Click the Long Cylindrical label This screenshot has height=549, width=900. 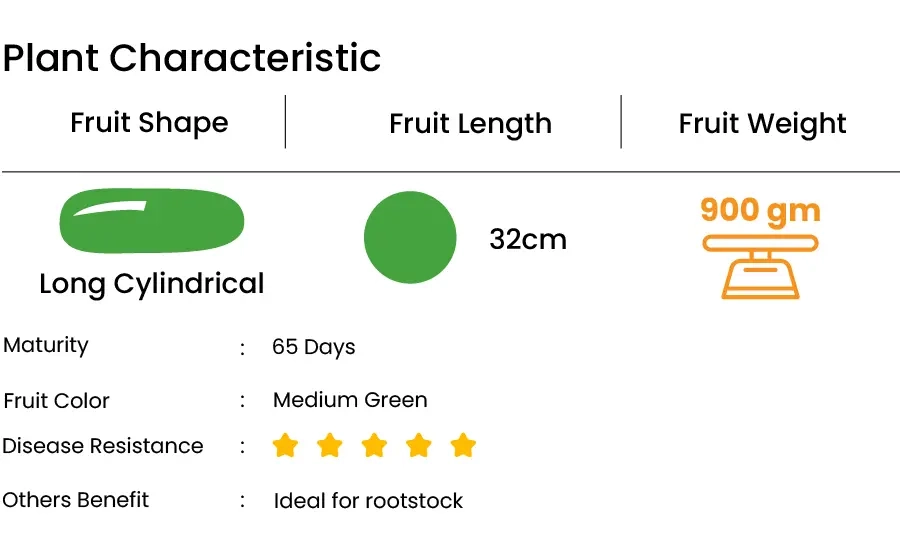click(152, 284)
